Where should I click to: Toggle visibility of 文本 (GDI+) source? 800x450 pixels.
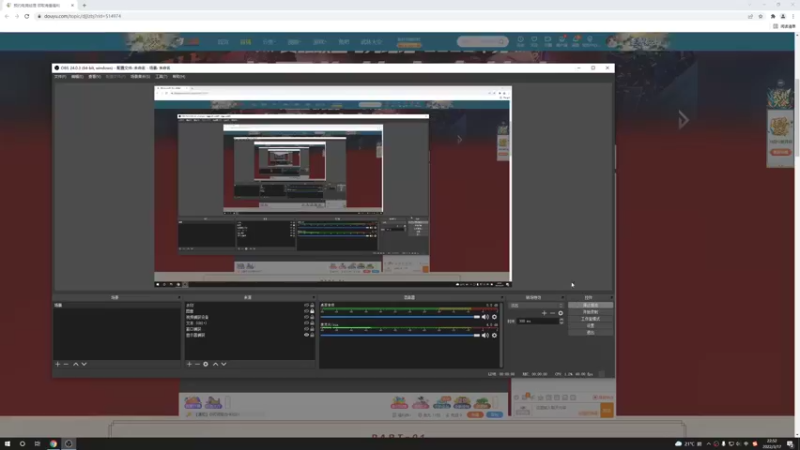click(307, 323)
